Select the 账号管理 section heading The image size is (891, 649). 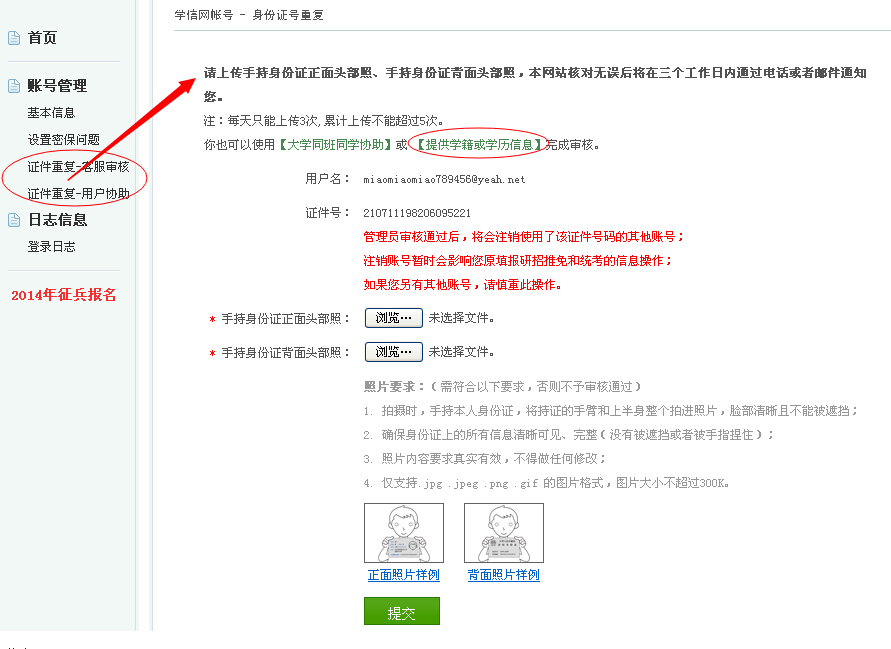[57, 86]
